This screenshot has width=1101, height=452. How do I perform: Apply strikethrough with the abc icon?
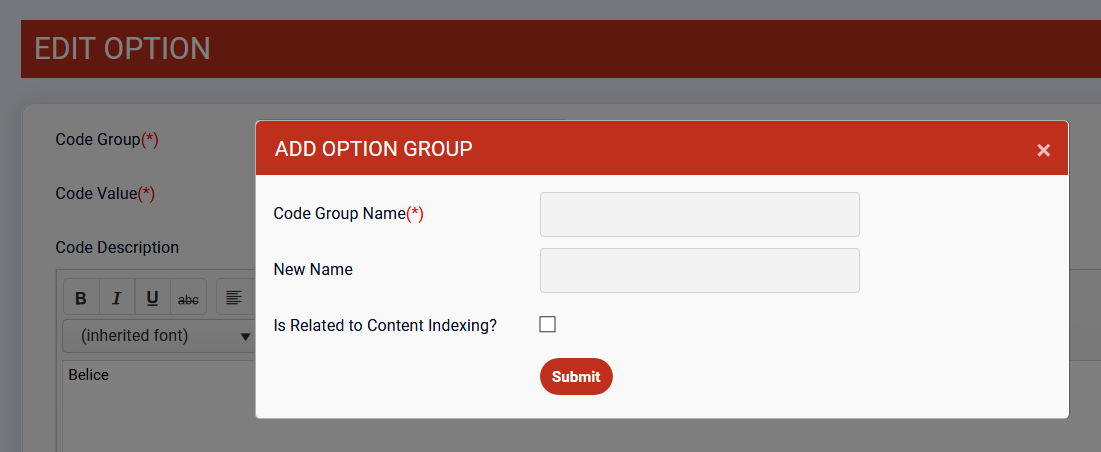(x=188, y=298)
